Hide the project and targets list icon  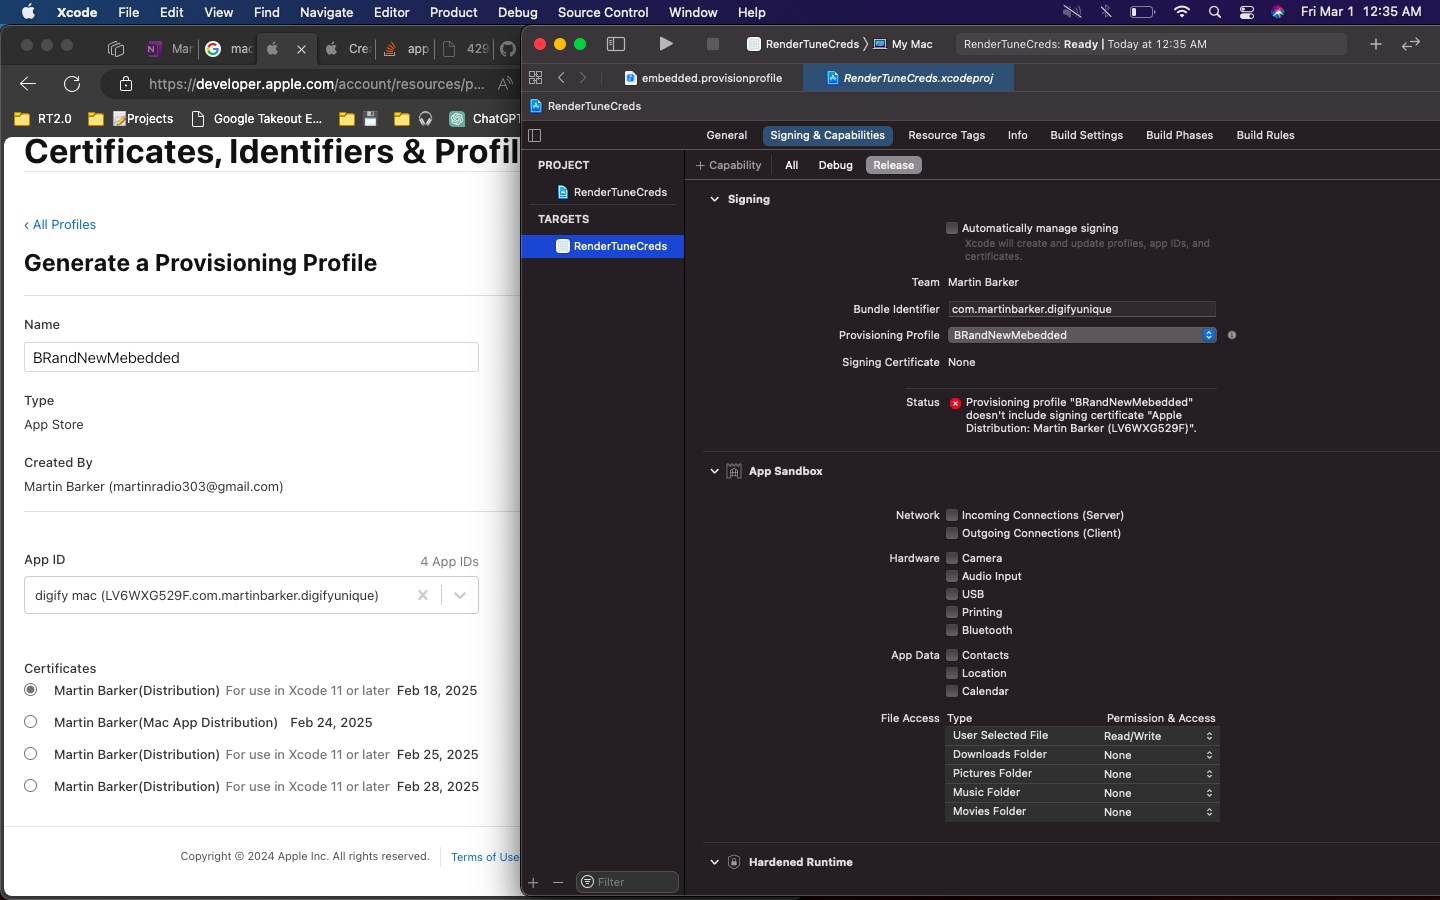pyautogui.click(x=535, y=136)
